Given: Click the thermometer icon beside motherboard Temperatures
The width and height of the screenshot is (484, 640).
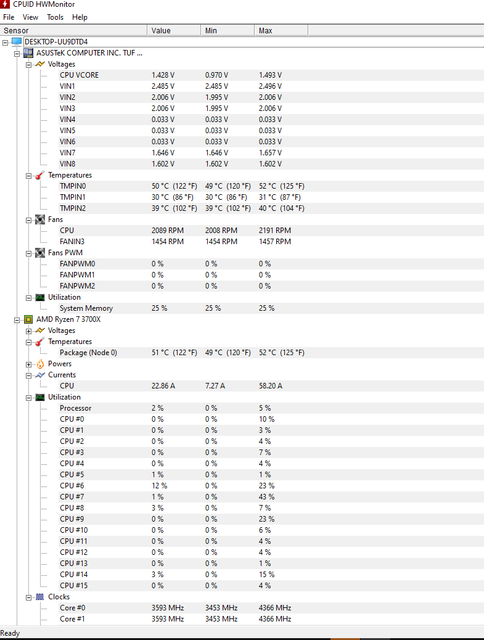Looking at the screenshot, I should pos(40,175).
